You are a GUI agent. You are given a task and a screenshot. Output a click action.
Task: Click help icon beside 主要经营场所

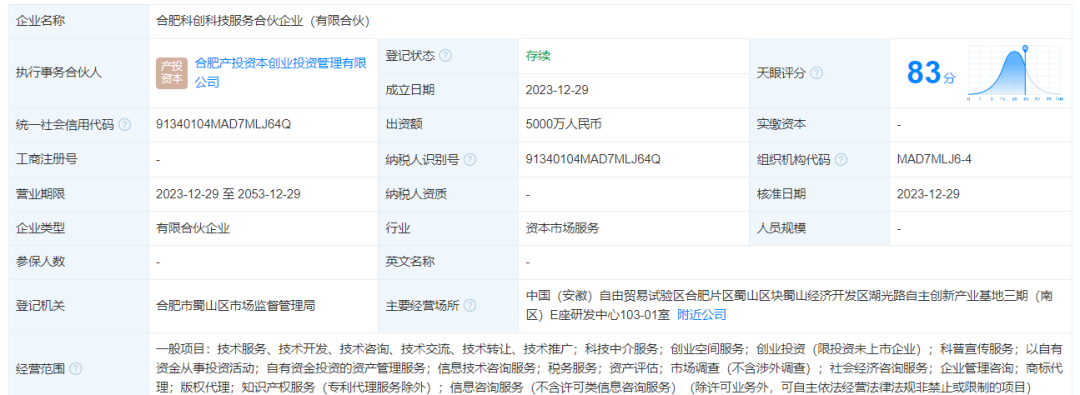pos(470,305)
